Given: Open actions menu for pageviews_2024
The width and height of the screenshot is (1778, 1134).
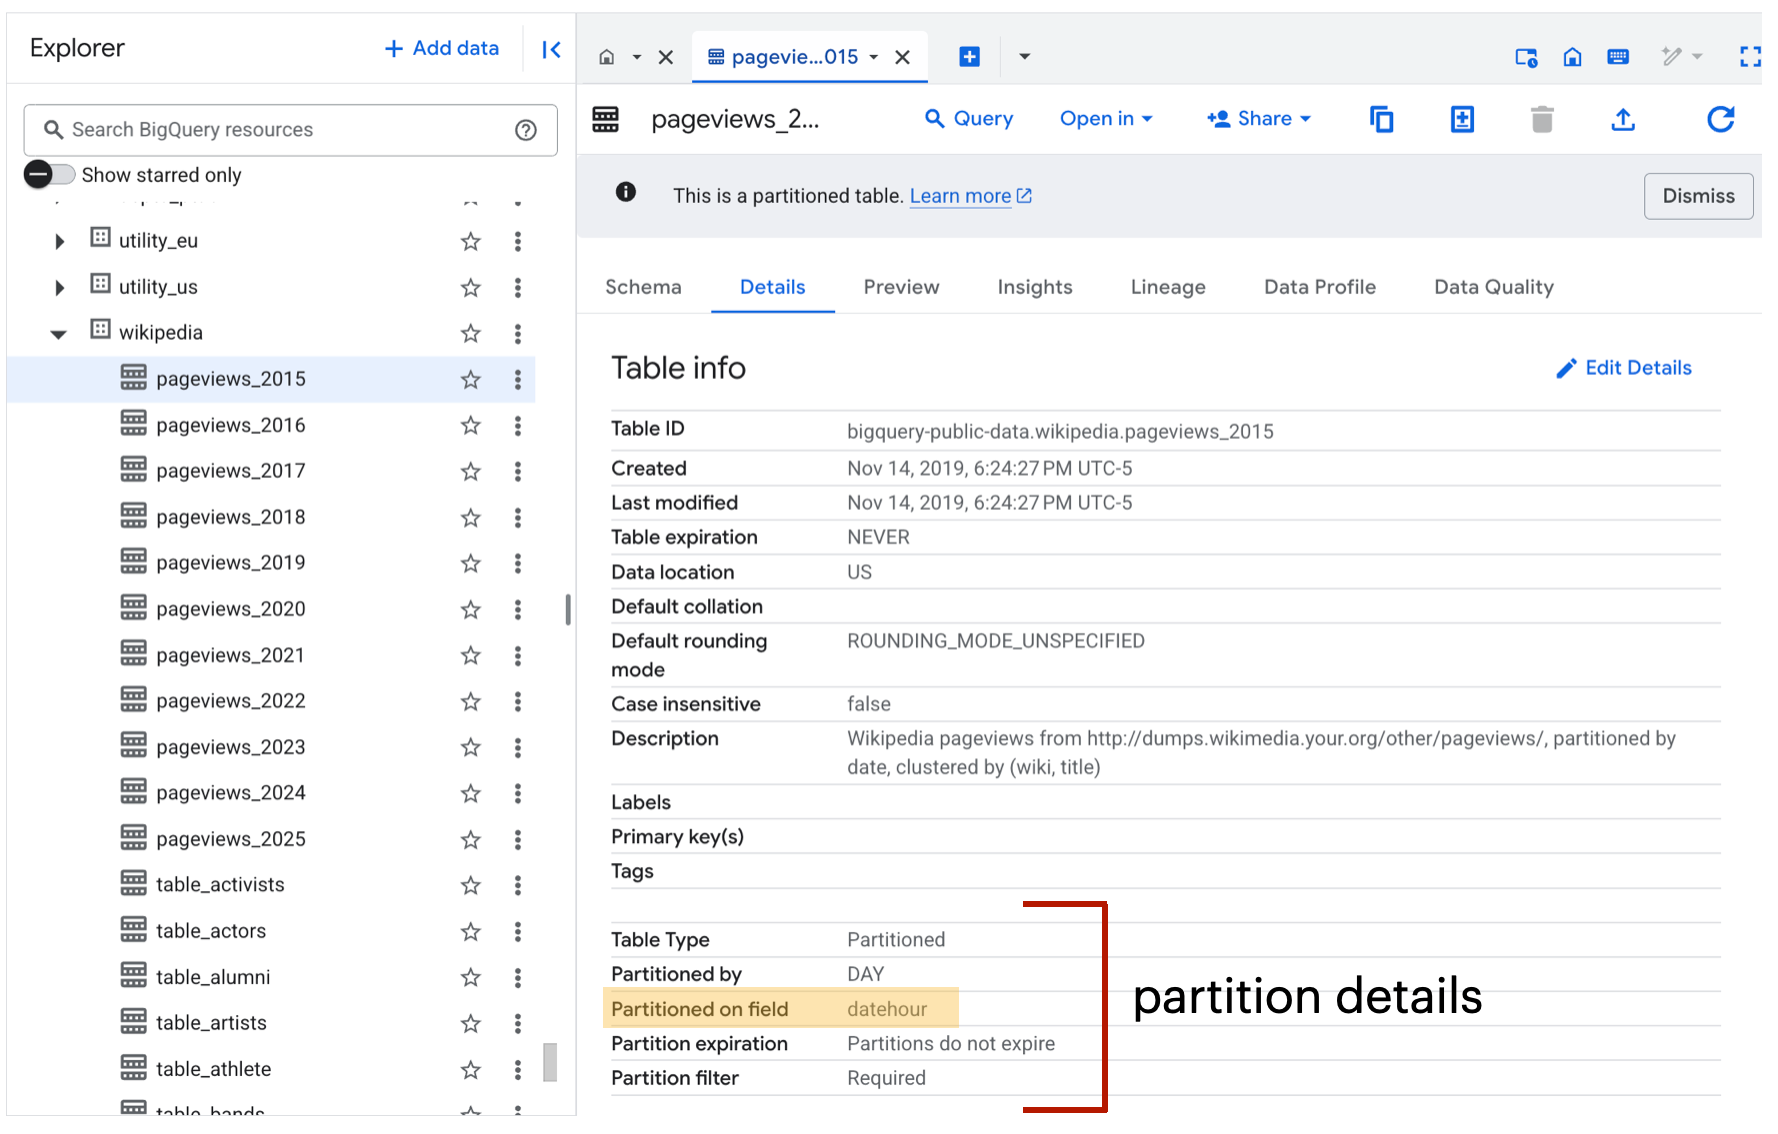Looking at the screenshot, I should tap(518, 794).
